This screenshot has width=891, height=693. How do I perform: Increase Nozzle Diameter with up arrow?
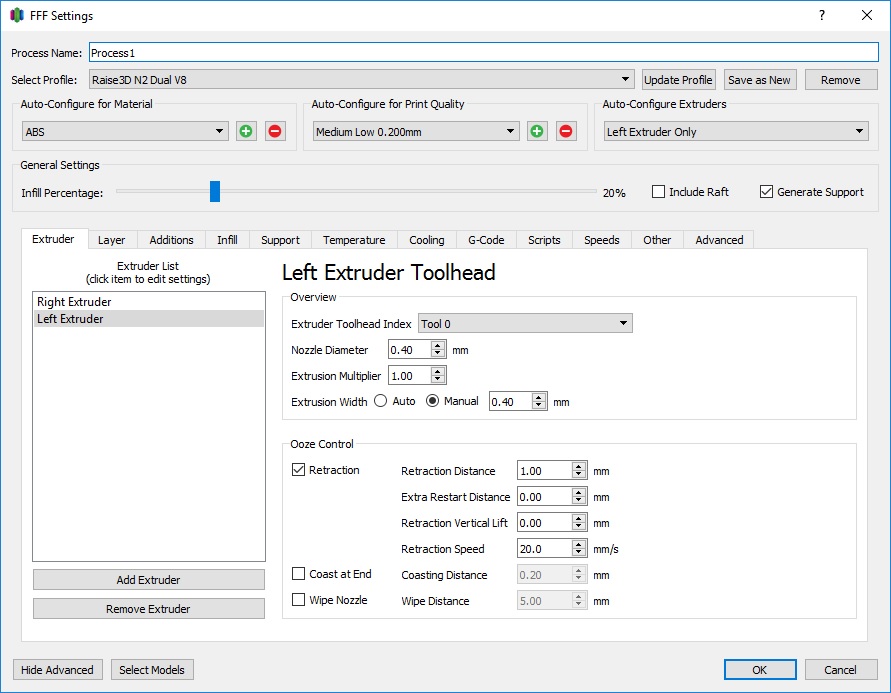438,345
